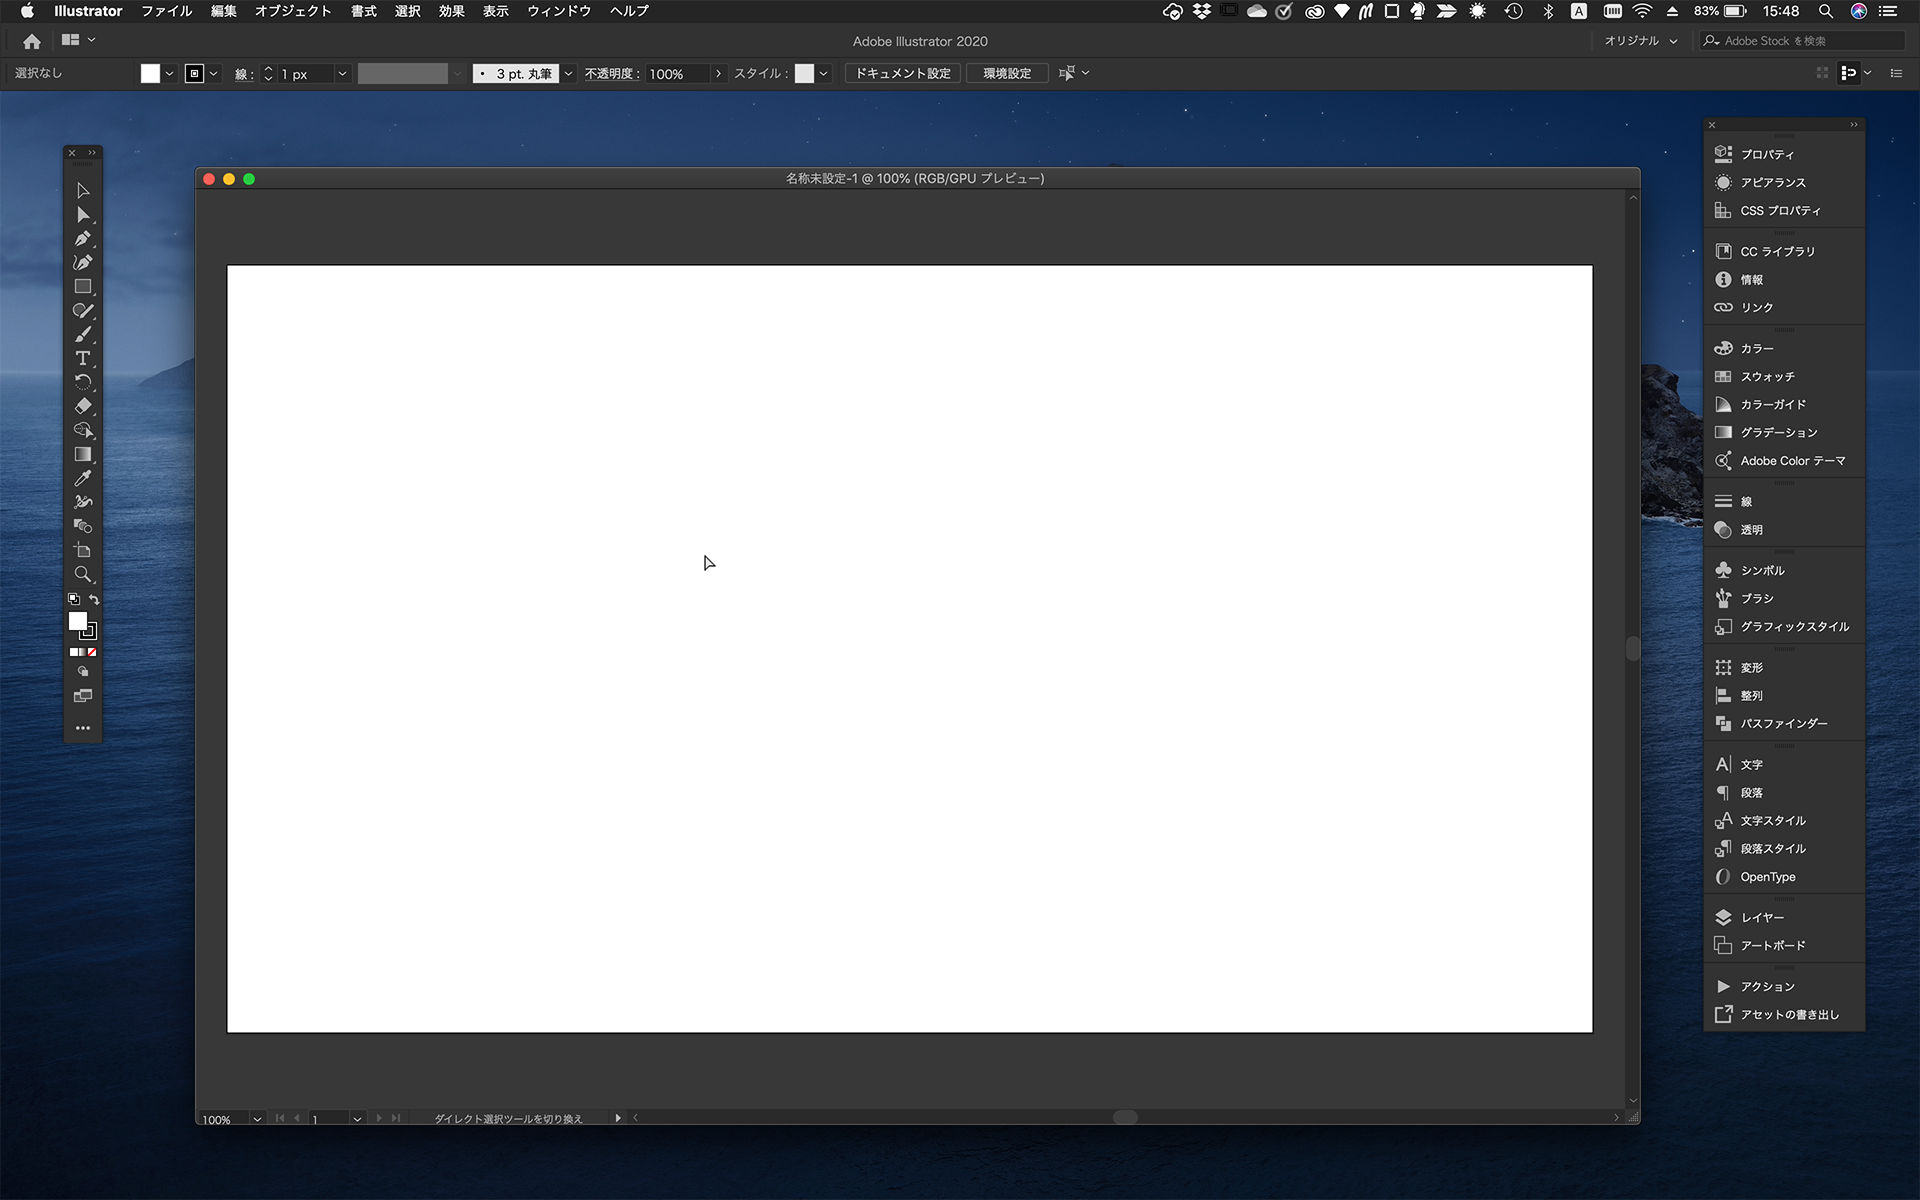Select the Rectangle tool
The width and height of the screenshot is (1920, 1200).
(82, 286)
